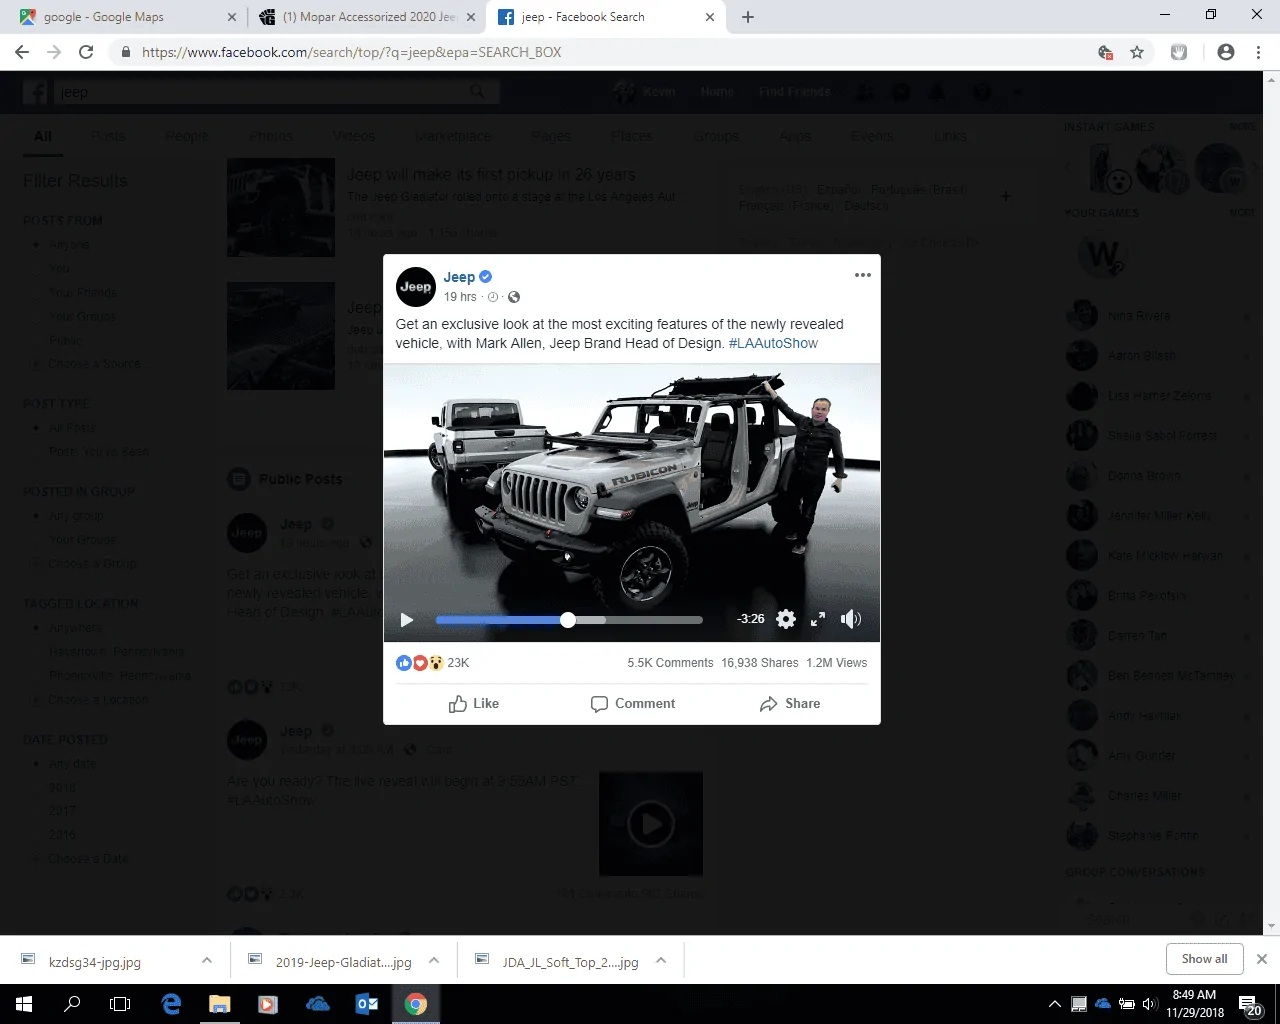The width and height of the screenshot is (1280, 1024).
Task: Click the extension icon left of the star
Action: point(1105,52)
